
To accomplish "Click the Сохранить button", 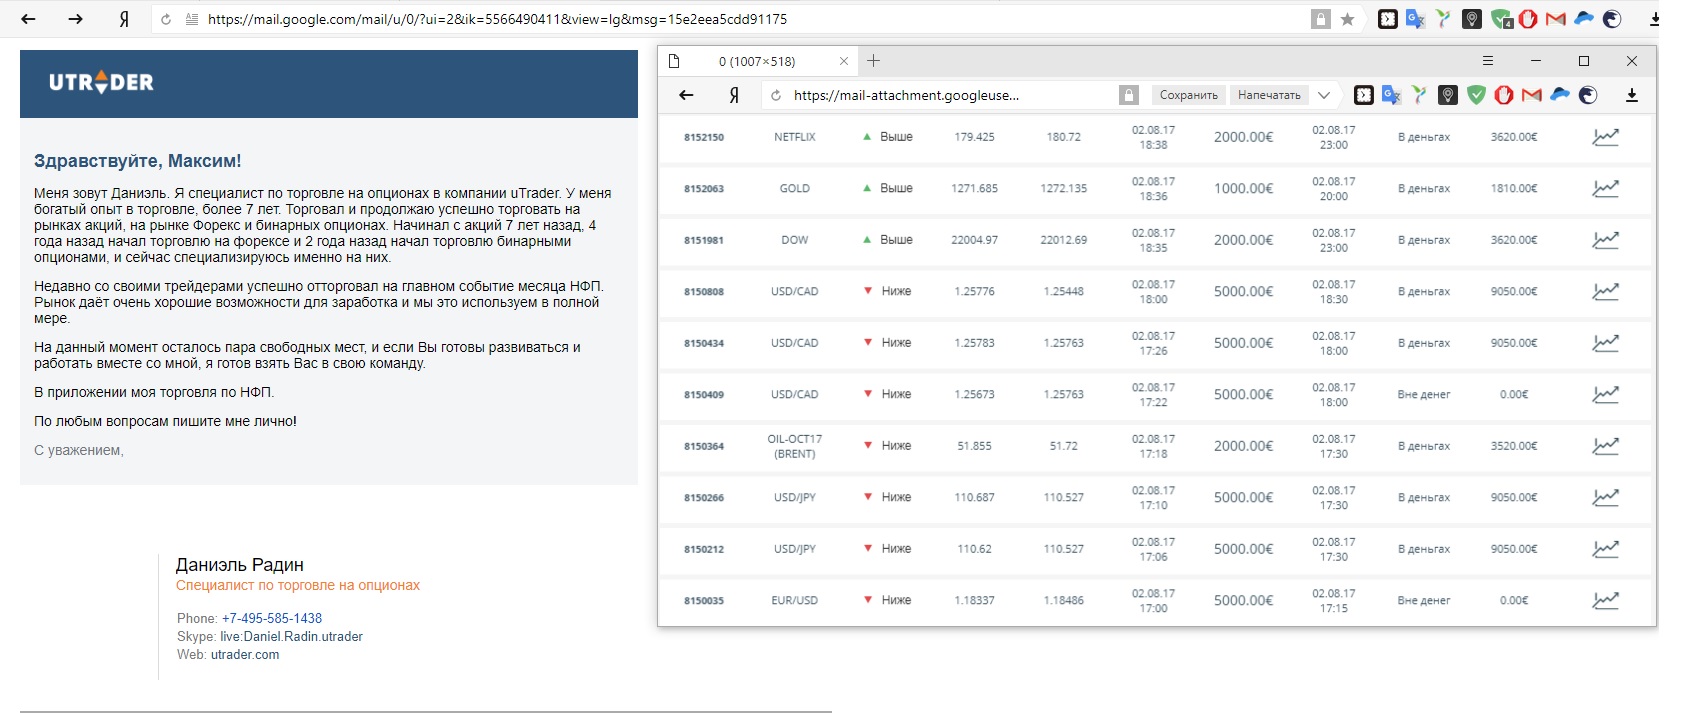I will tap(1188, 95).
